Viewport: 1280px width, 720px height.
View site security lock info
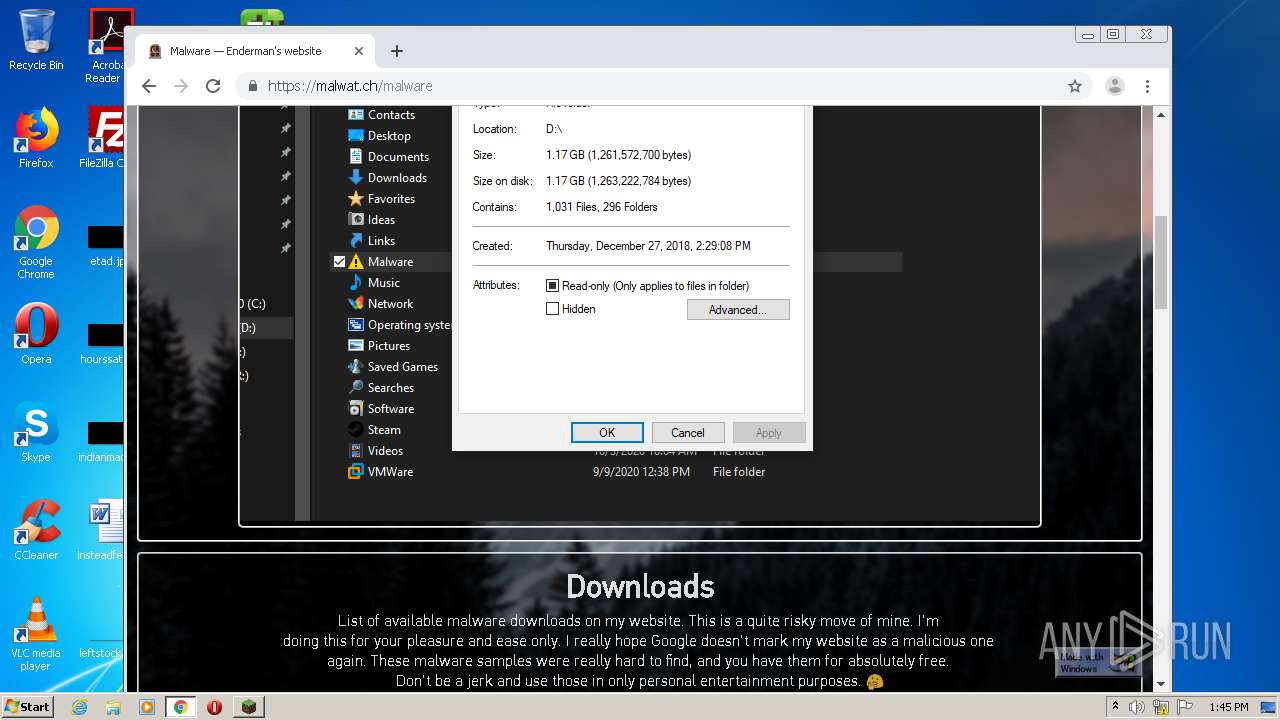(253, 86)
